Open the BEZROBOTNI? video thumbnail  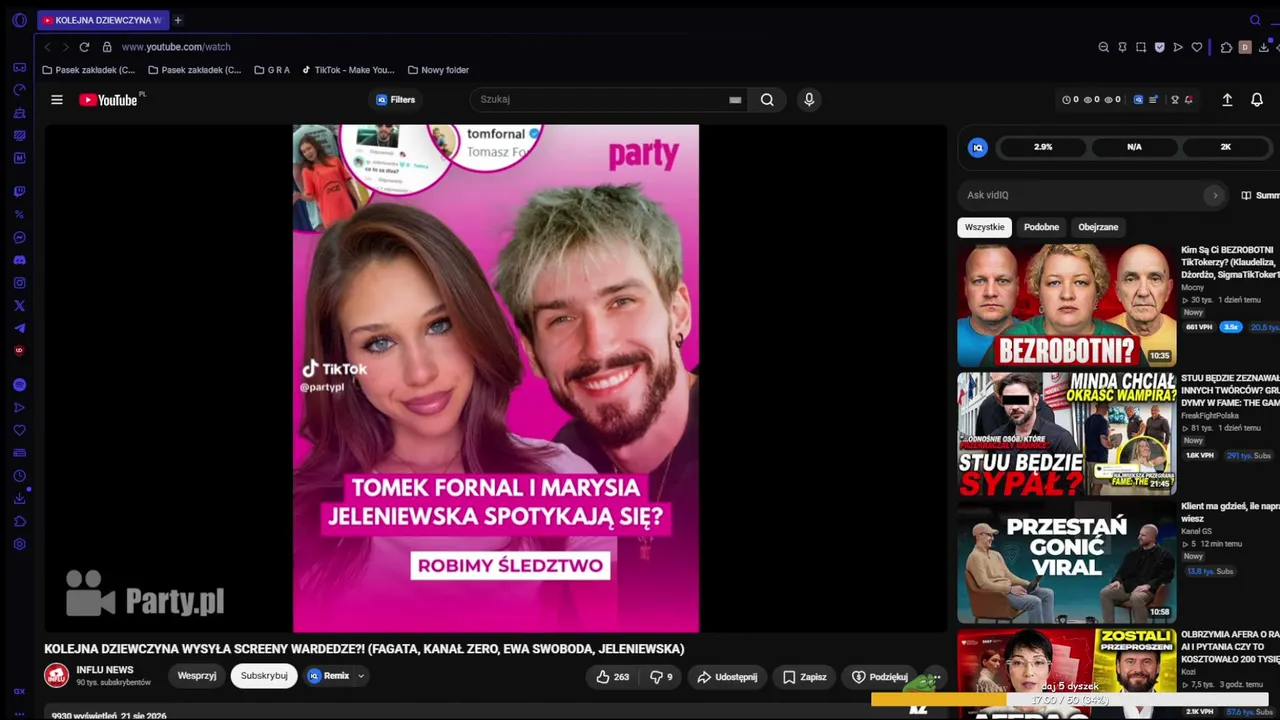pos(1067,305)
